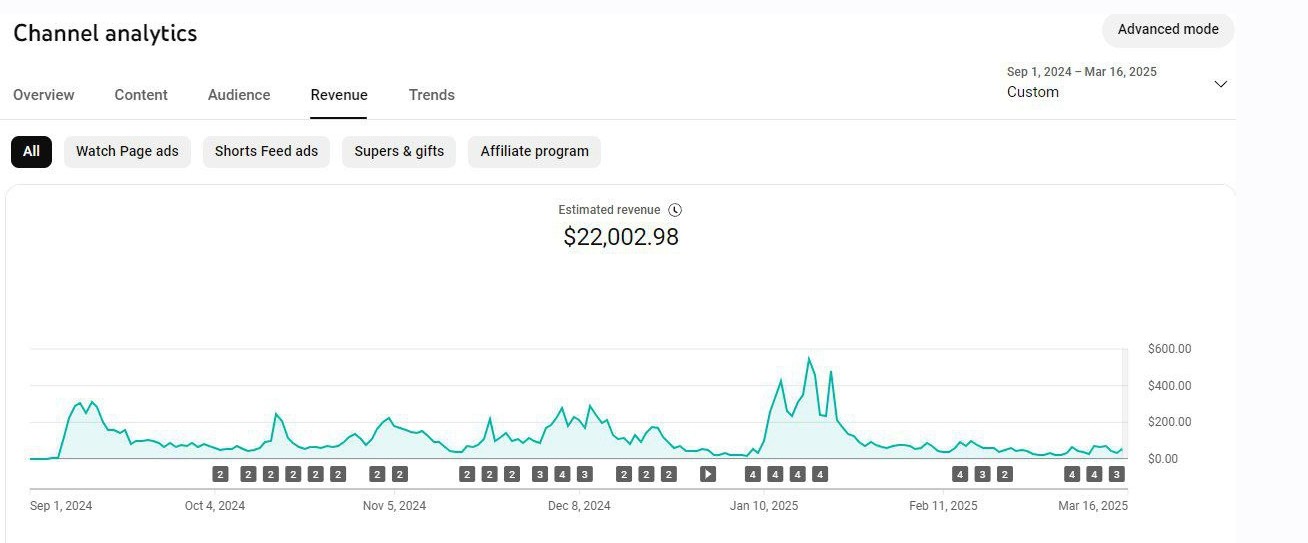This screenshot has width=1308, height=543.
Task: Click the 4 marker between two 3 markers
Action: coord(562,474)
